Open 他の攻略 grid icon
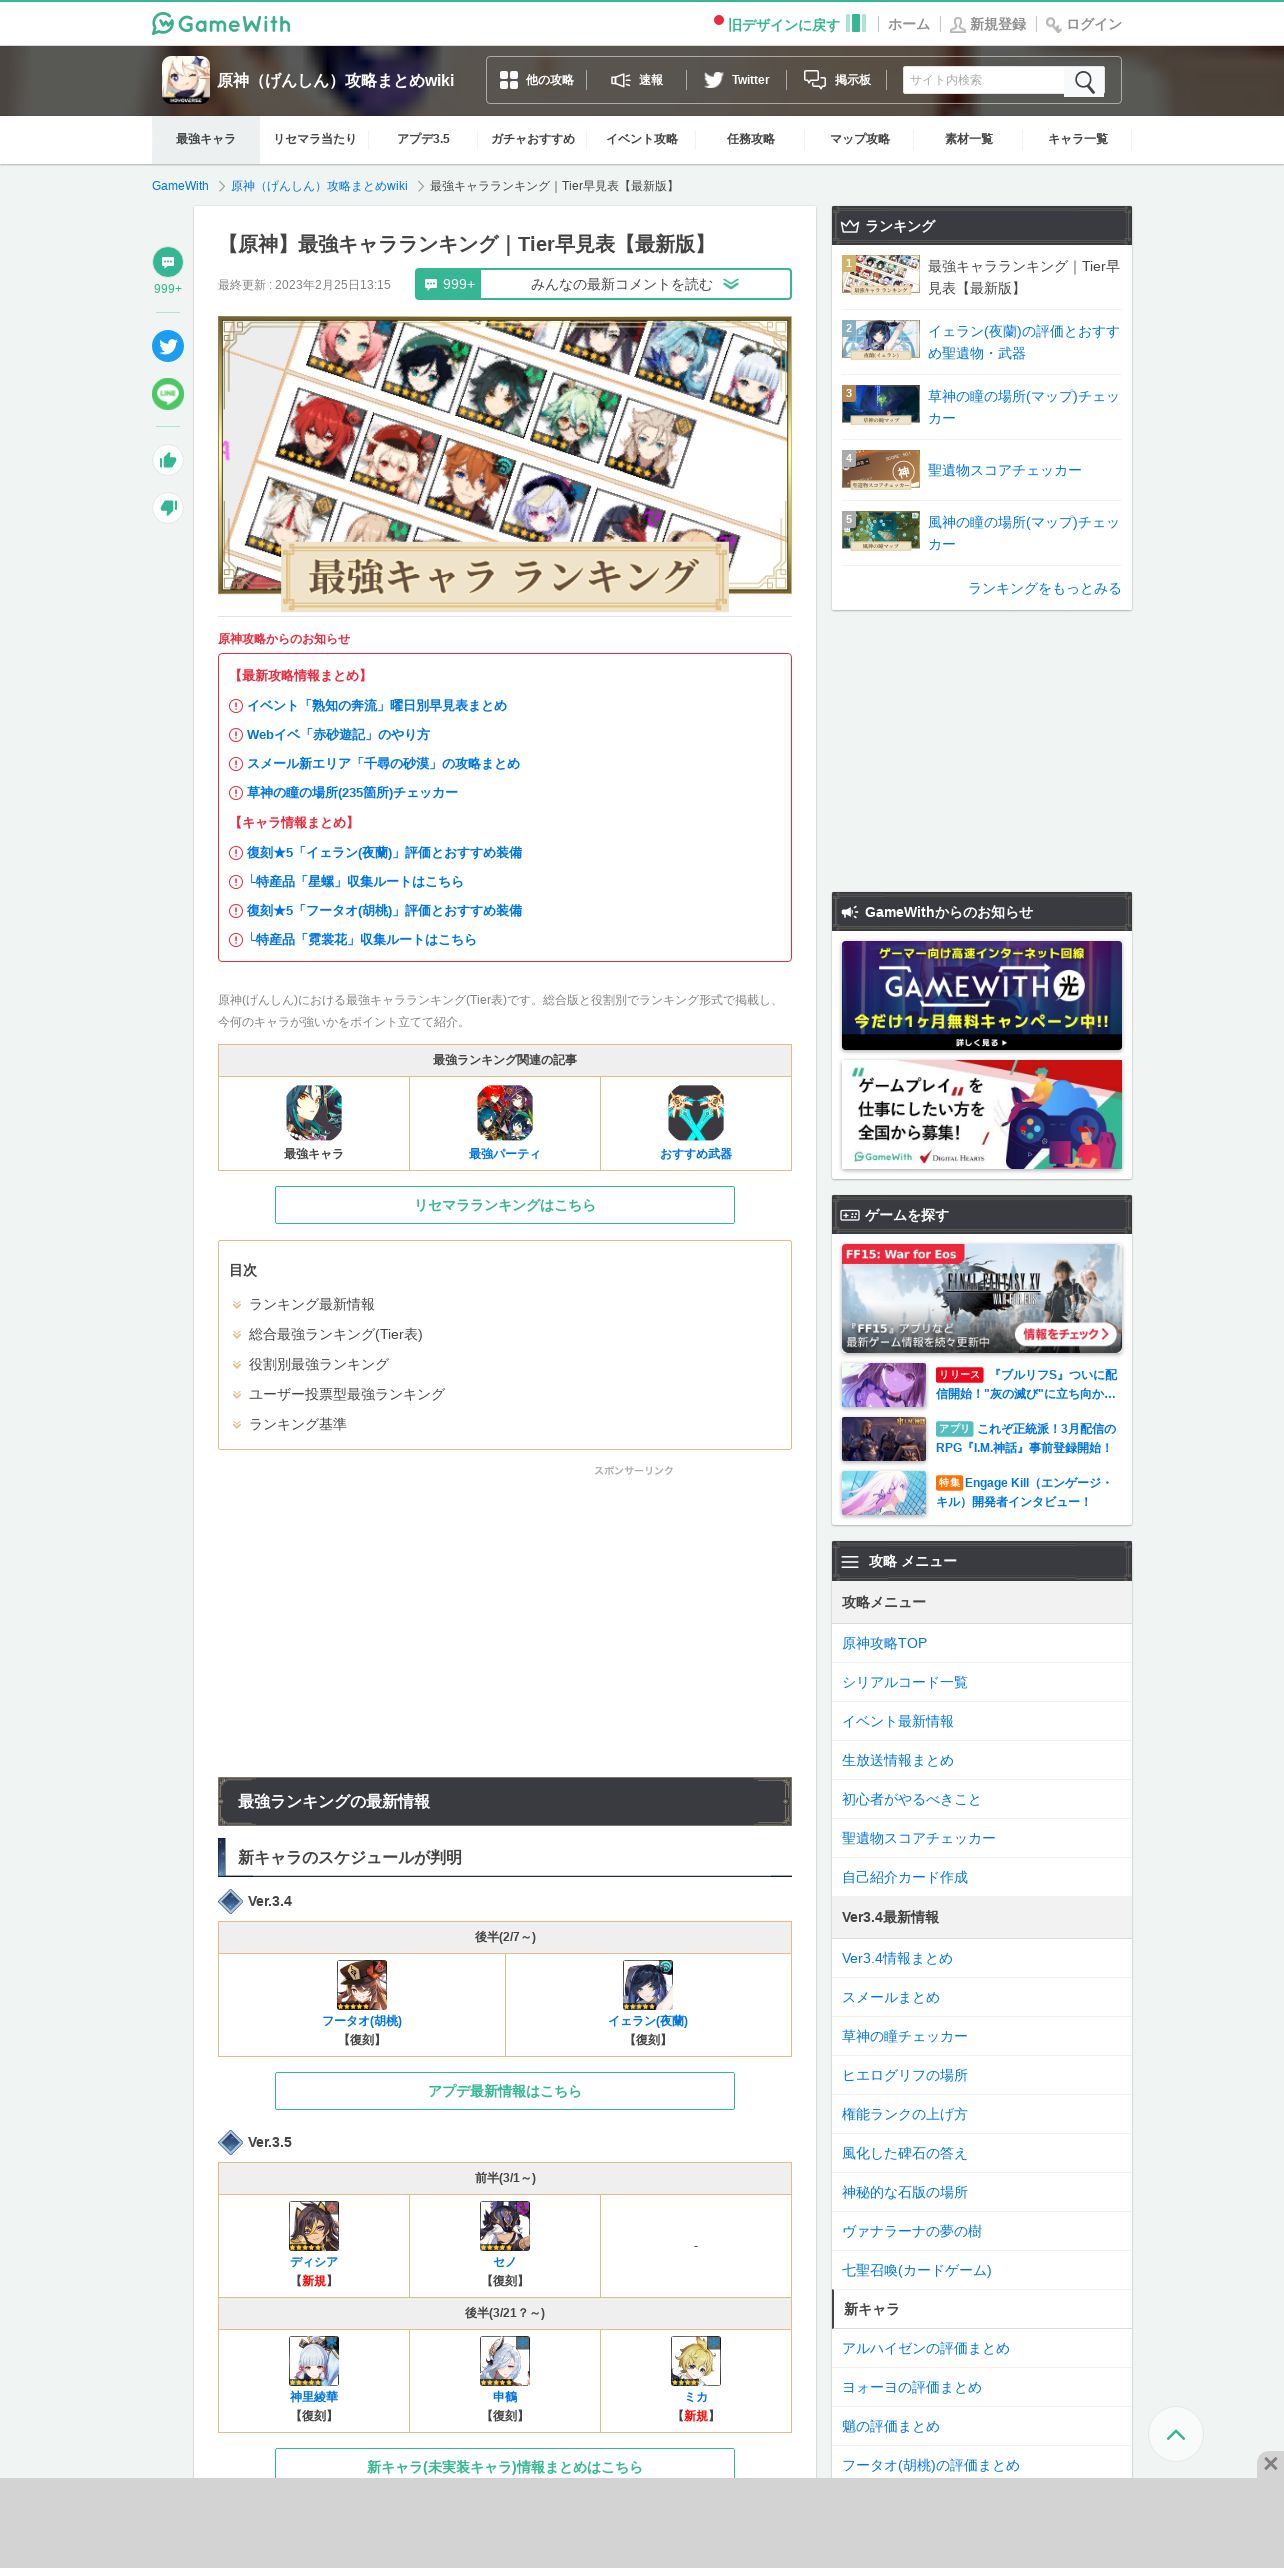Viewport: 1284px width, 2568px height. (536, 80)
